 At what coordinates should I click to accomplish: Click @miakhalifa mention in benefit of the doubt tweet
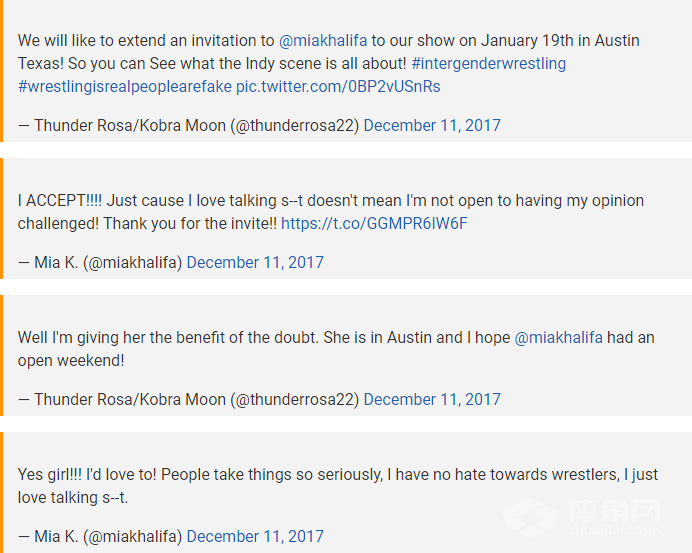(558, 338)
